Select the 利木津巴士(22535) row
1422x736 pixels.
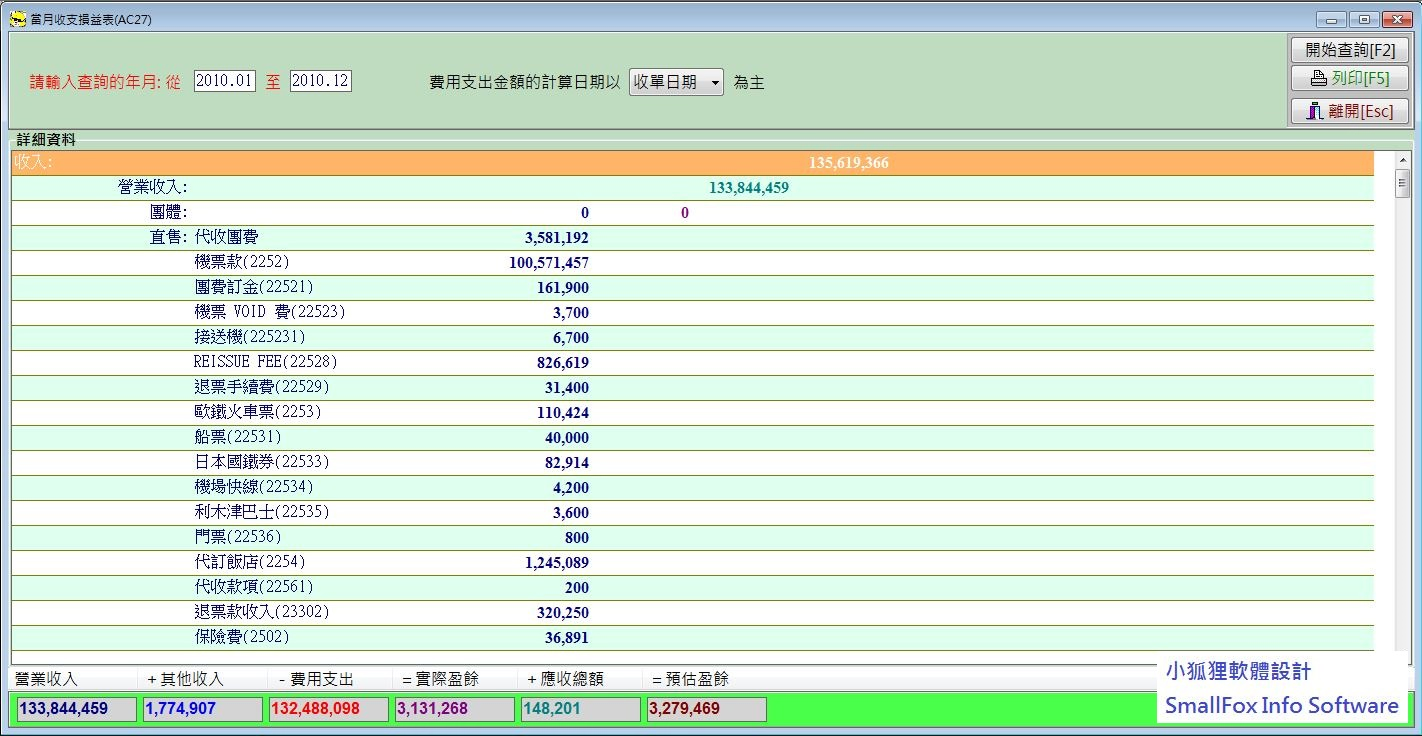[x=692, y=513]
